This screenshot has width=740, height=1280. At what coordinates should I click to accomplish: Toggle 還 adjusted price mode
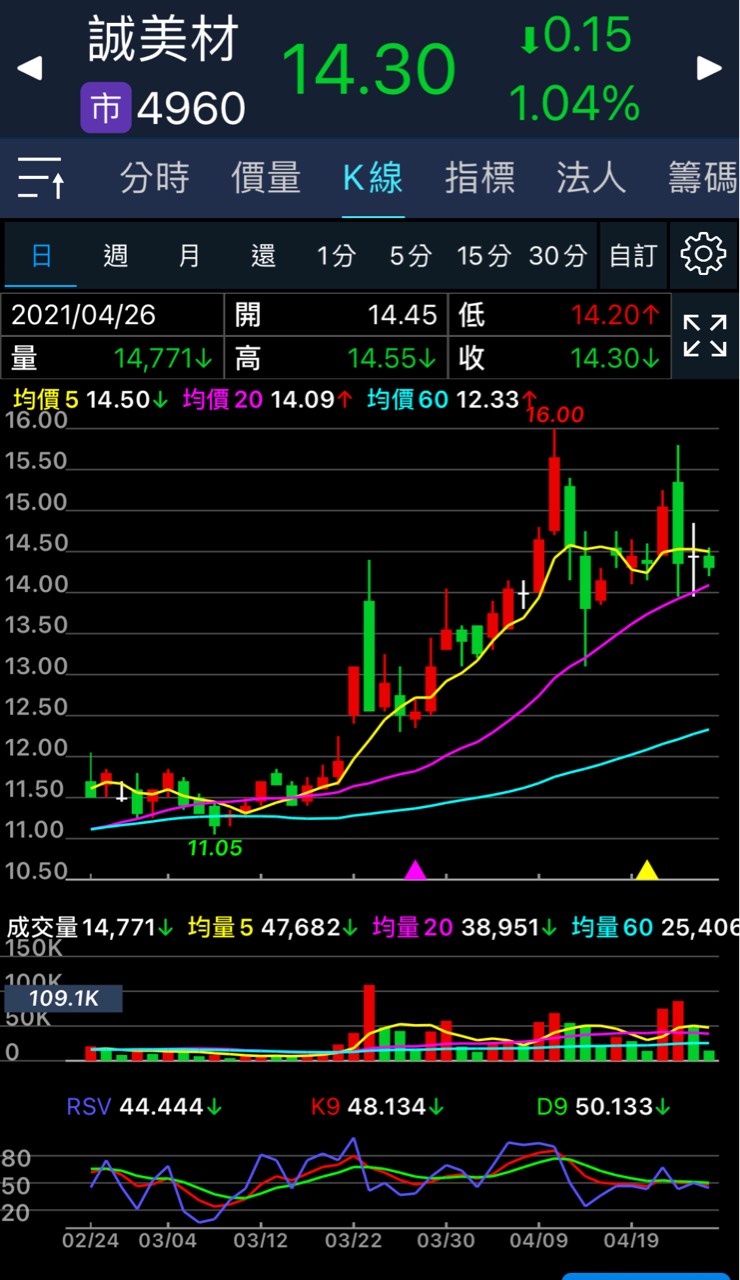(x=263, y=256)
